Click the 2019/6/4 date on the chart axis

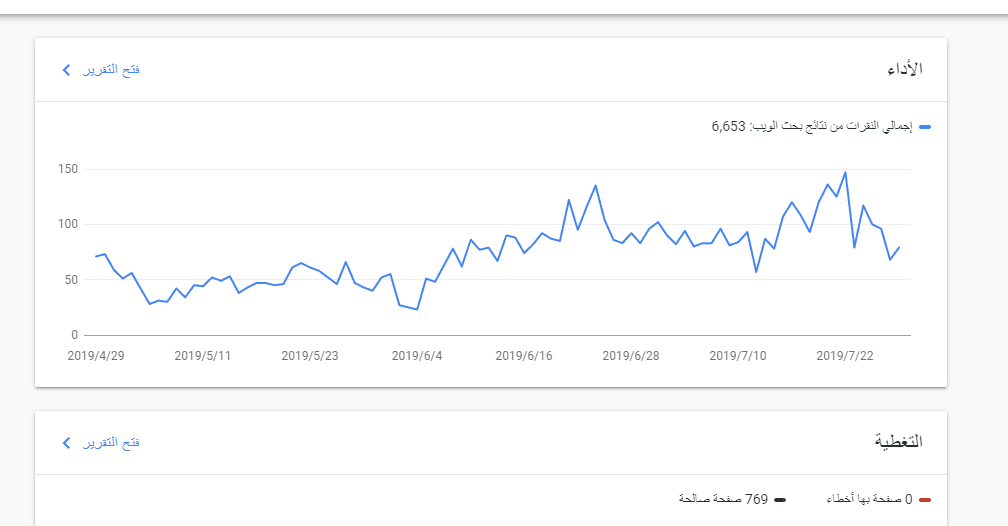[417, 355]
